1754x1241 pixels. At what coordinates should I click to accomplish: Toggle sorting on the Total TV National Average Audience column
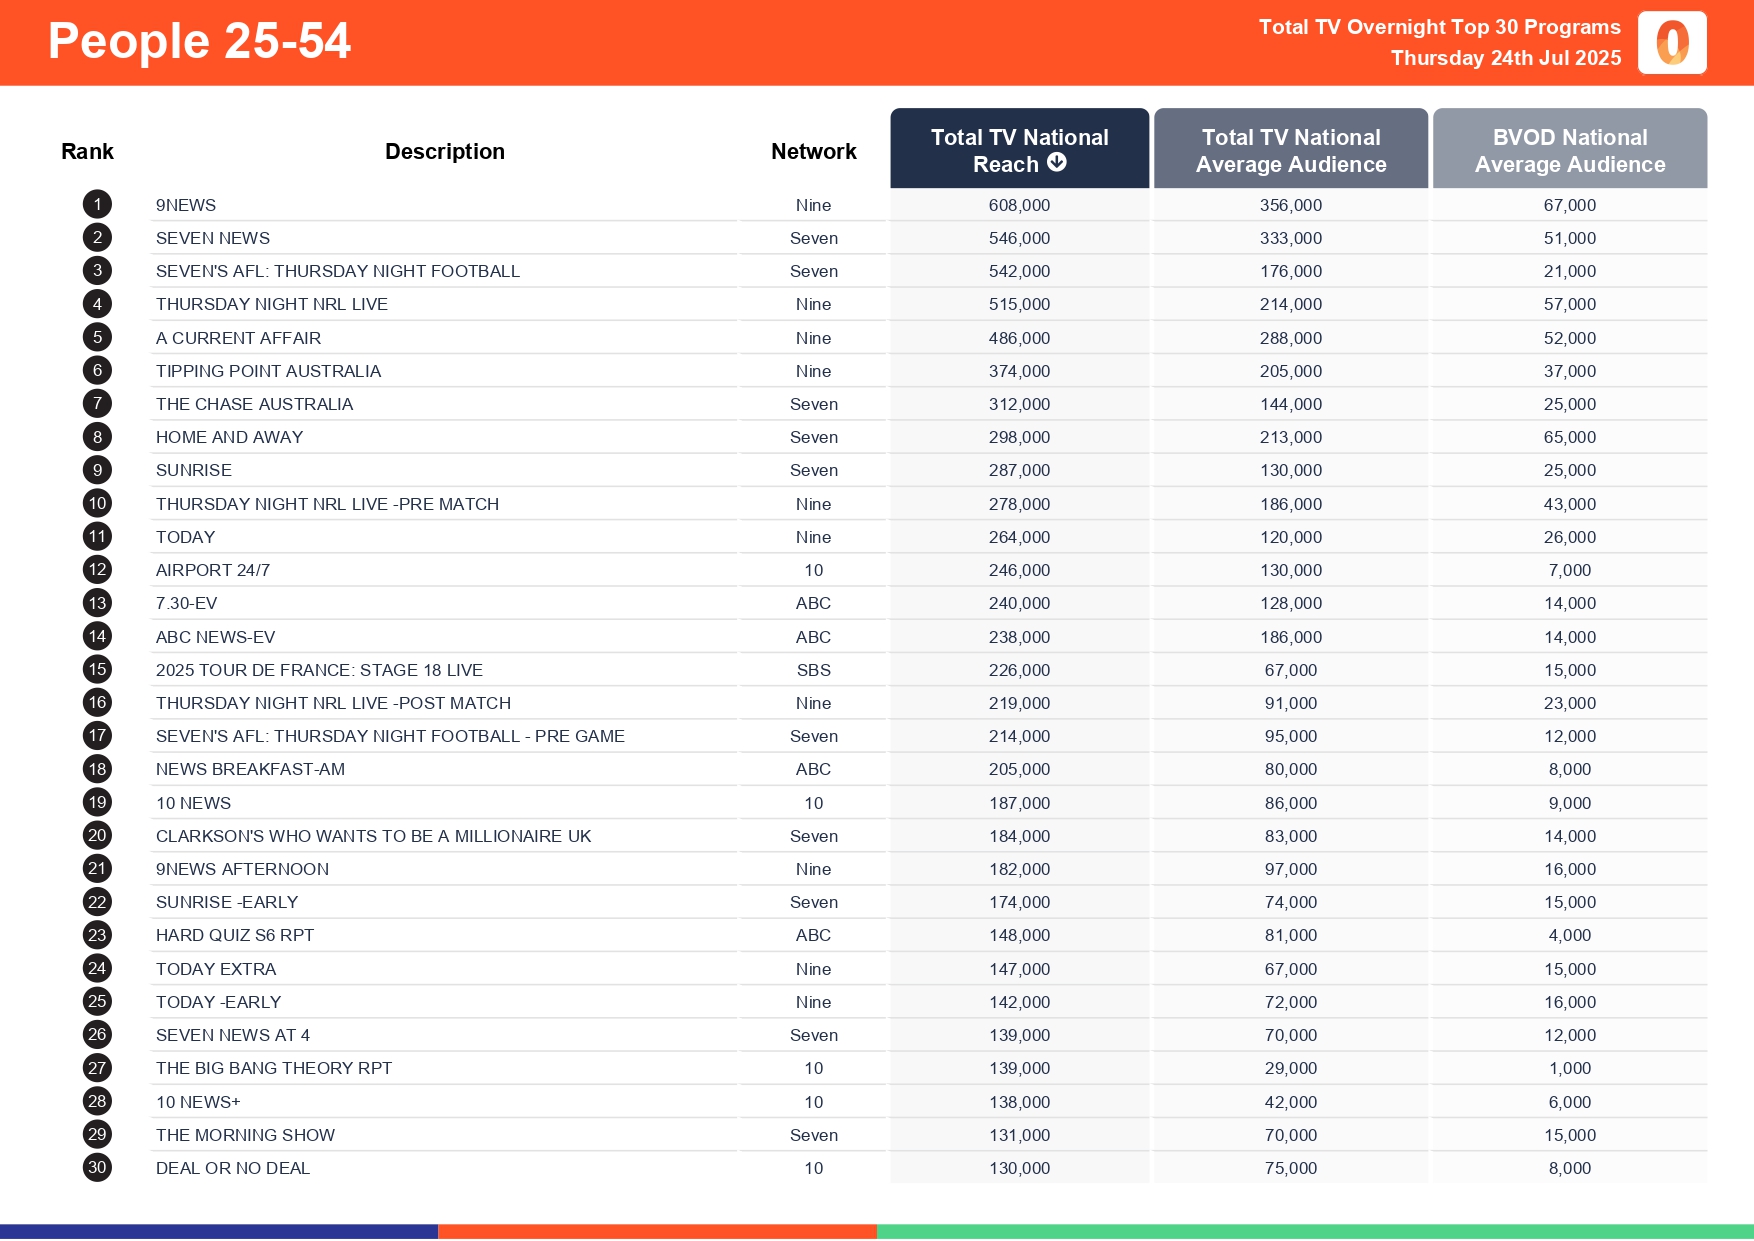1290,150
